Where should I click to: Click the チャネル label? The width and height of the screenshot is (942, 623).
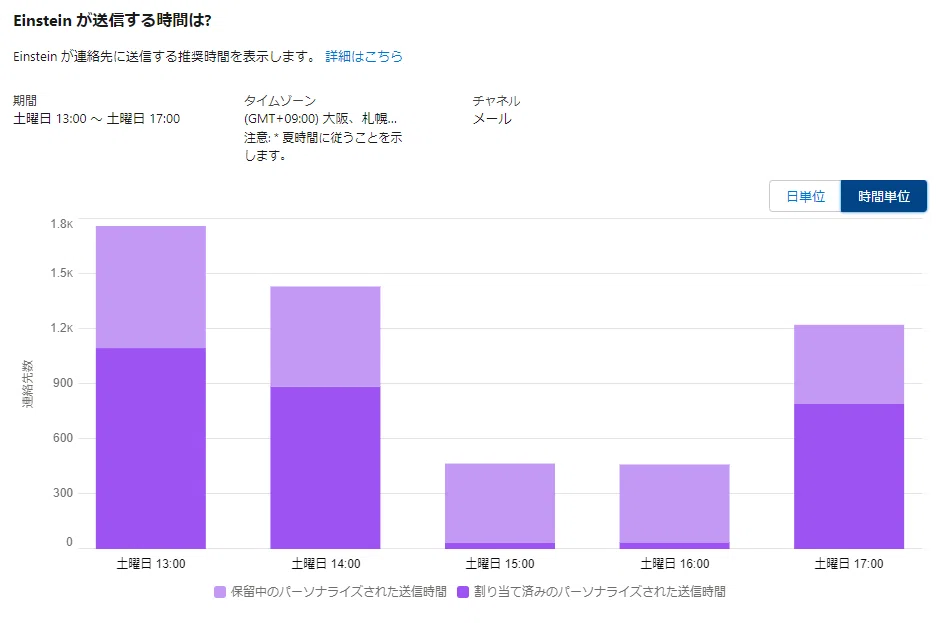pyautogui.click(x=496, y=100)
